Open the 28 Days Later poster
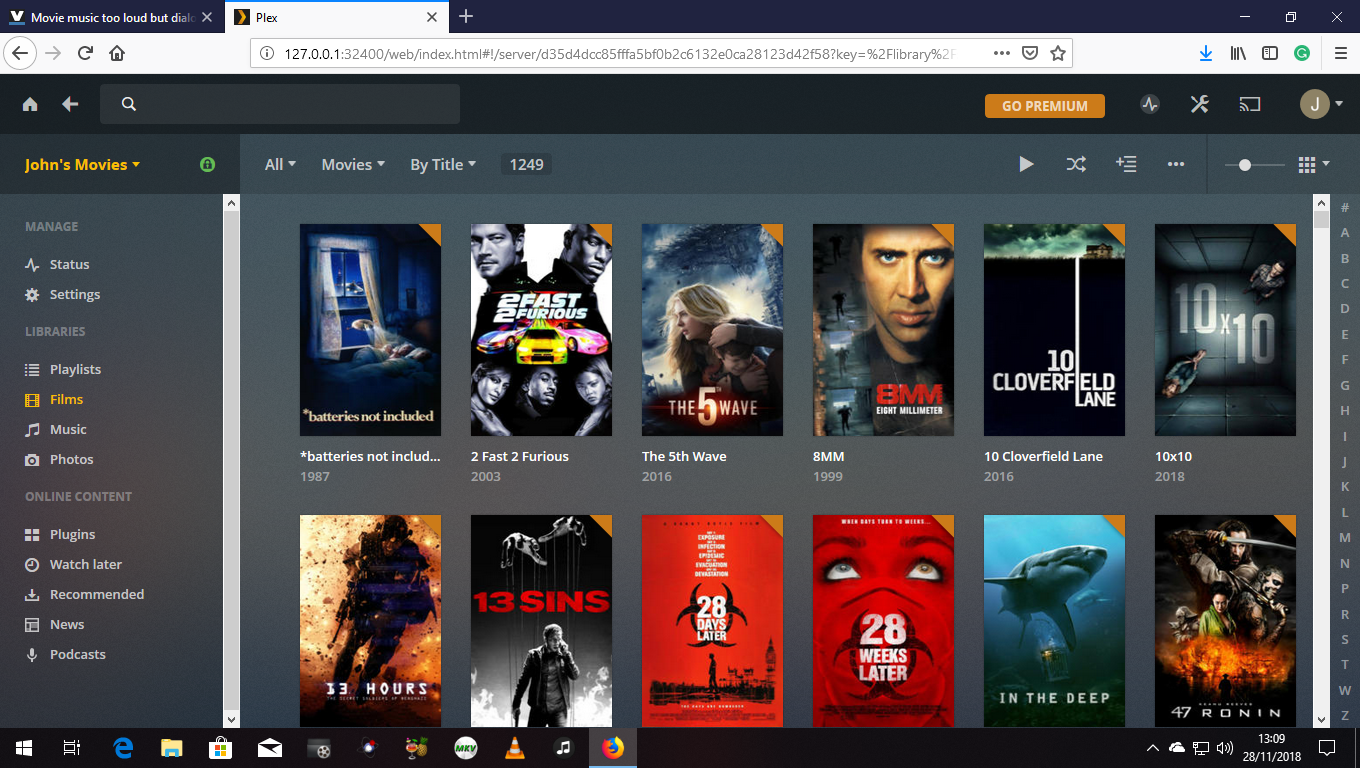 pos(712,621)
